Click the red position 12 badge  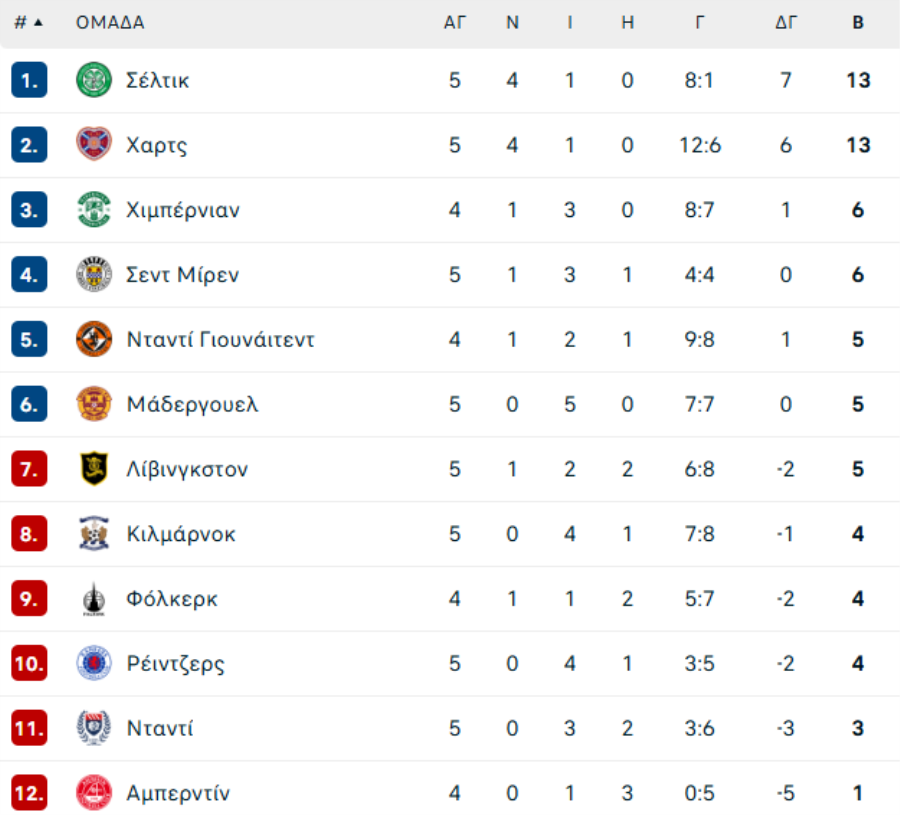(29, 793)
